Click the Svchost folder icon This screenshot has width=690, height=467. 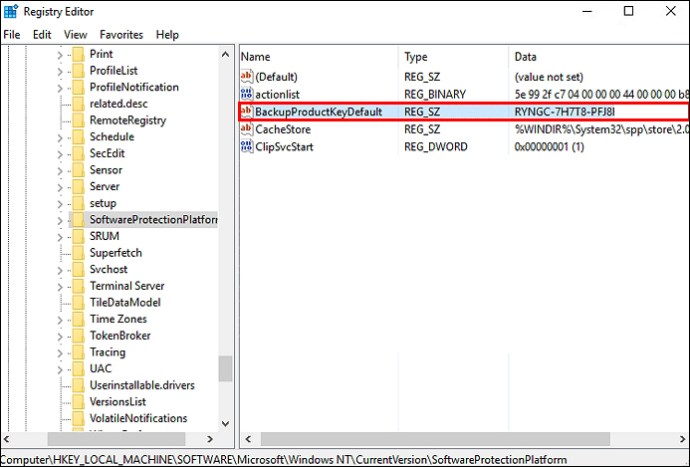coord(78,269)
